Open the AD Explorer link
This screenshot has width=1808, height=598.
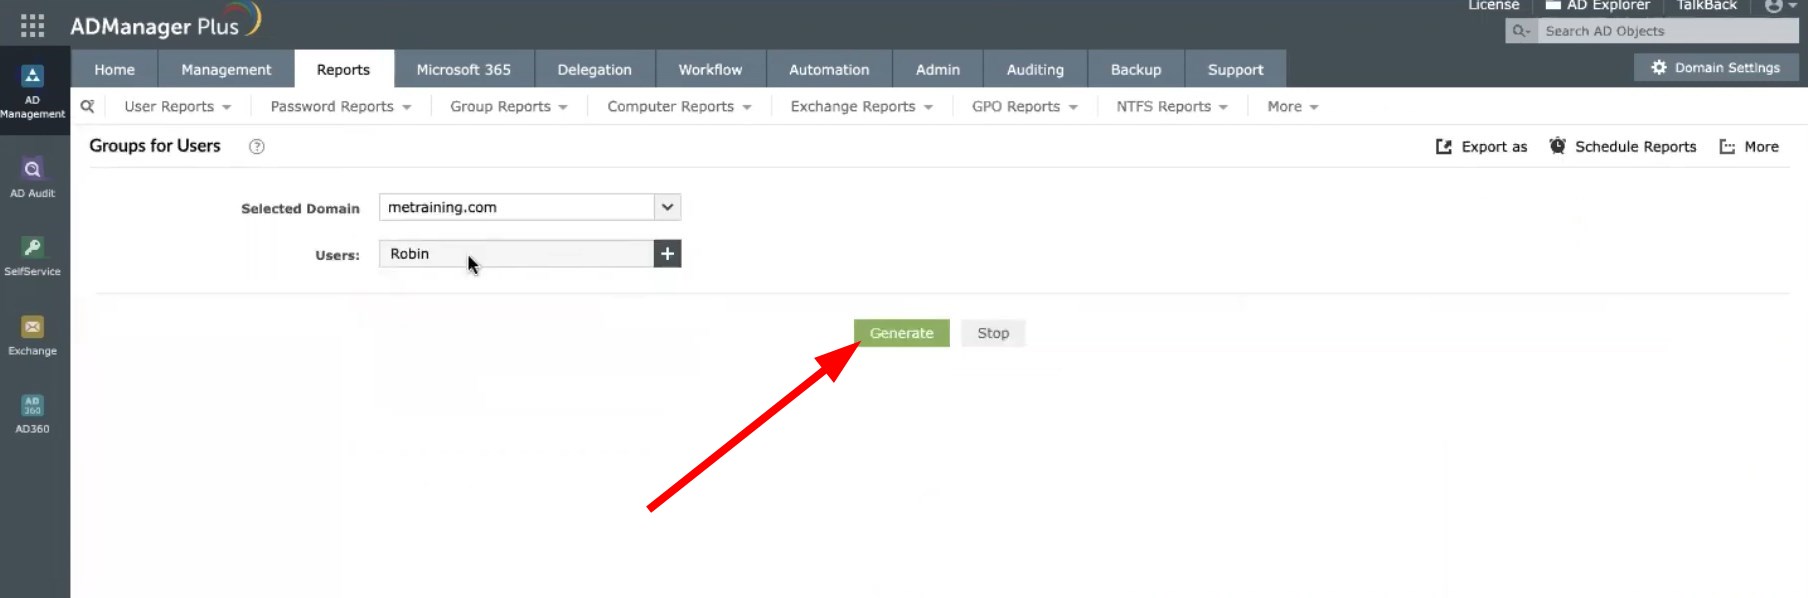(x=1597, y=6)
